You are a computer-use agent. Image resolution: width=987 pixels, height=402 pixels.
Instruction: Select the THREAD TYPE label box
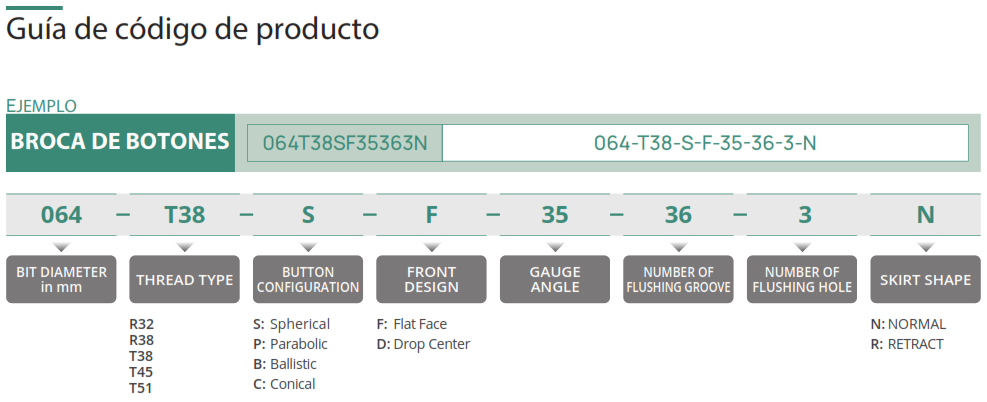point(184,279)
